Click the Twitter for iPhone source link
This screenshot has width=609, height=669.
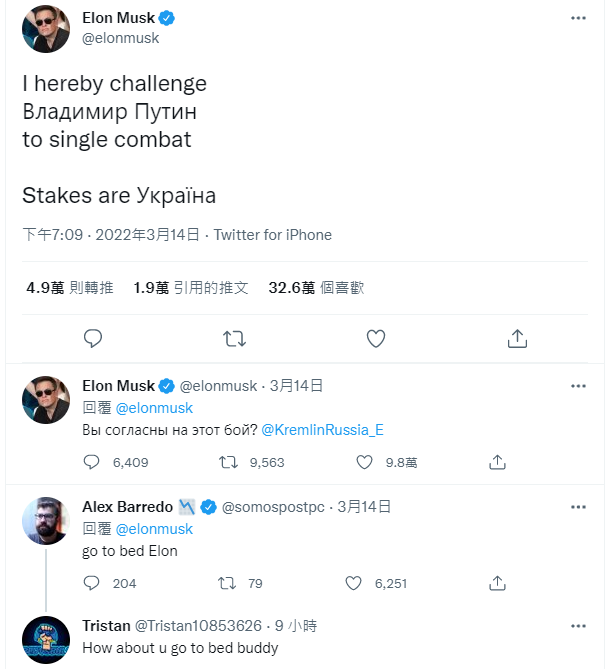click(273, 235)
